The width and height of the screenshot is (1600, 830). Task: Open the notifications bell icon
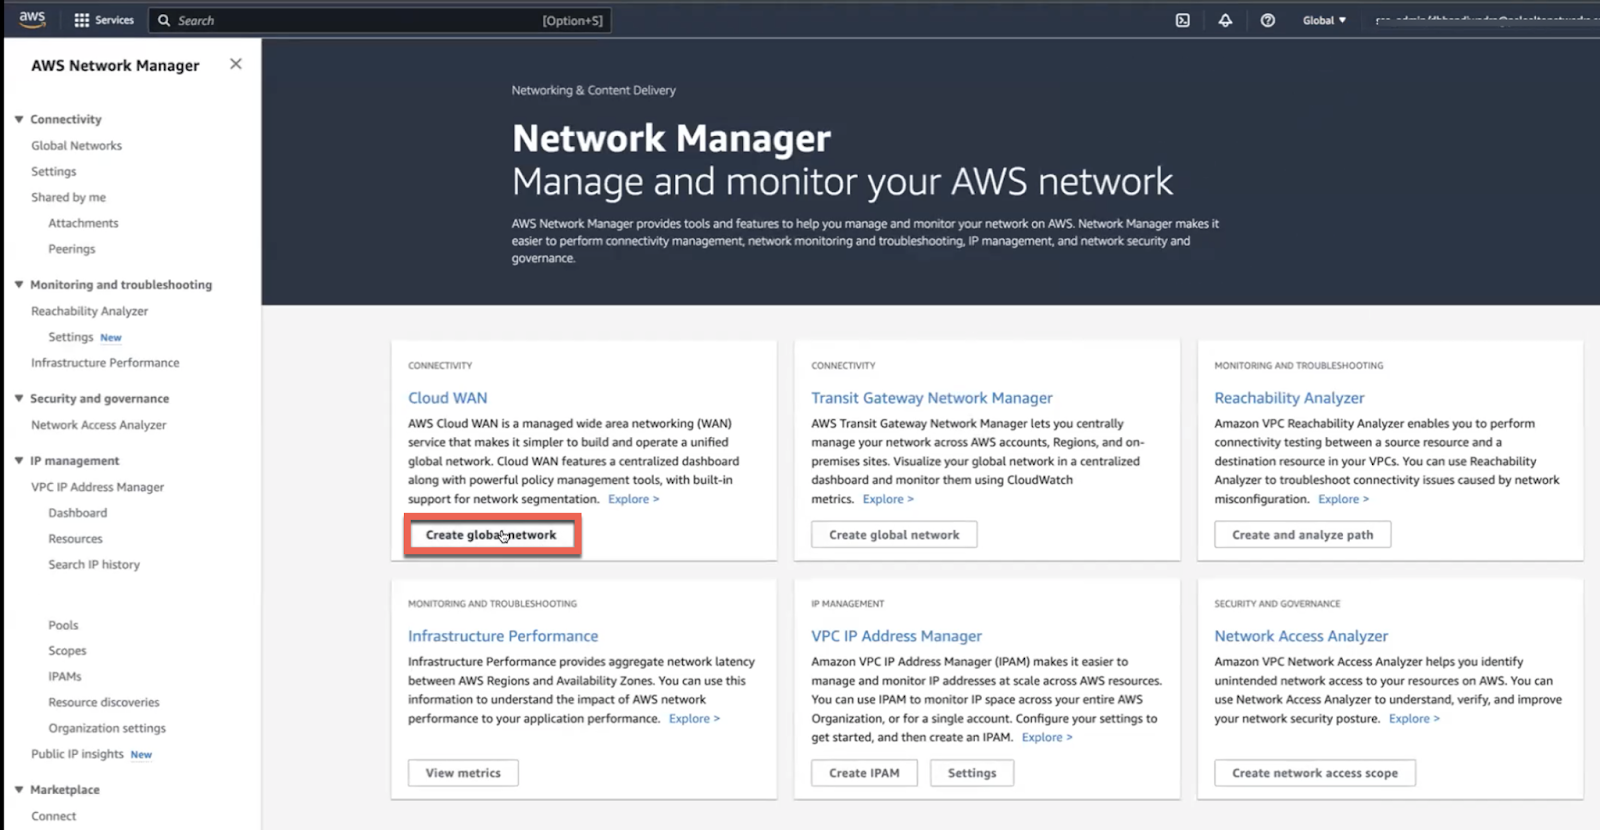click(1225, 20)
